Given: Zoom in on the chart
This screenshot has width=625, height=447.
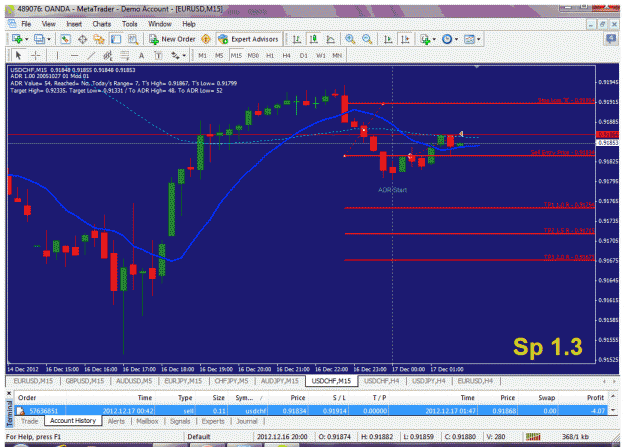Looking at the screenshot, I should click(x=350, y=39).
